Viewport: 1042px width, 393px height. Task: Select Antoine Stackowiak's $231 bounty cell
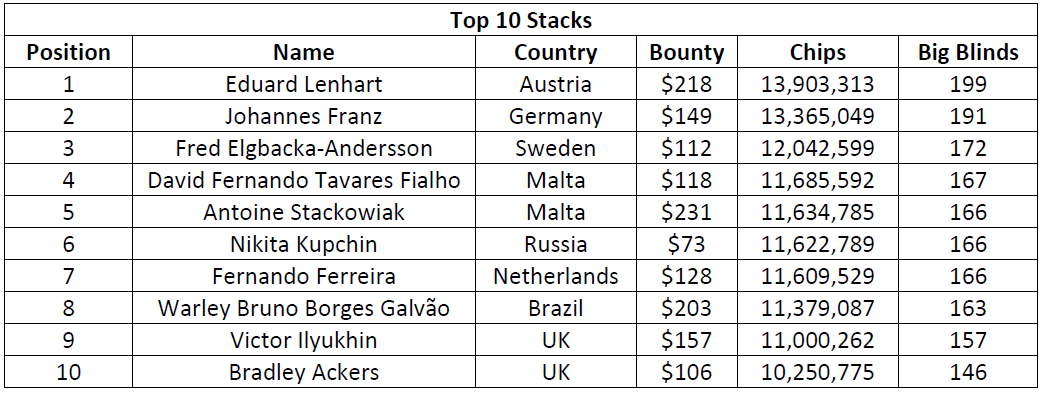click(686, 212)
